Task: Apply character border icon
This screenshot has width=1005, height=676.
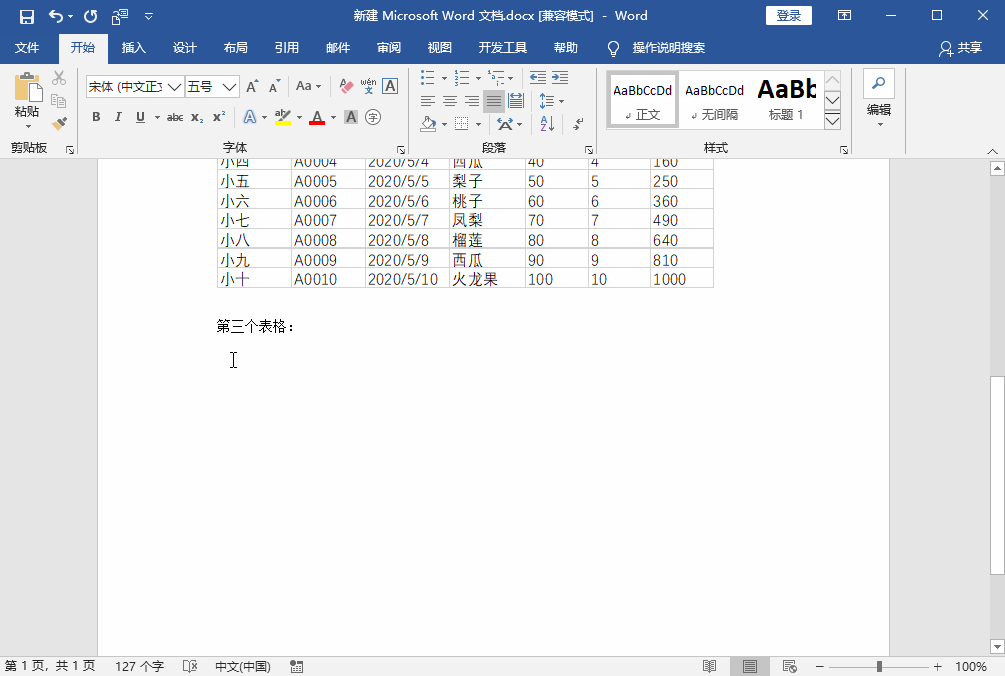Action: tap(390, 87)
